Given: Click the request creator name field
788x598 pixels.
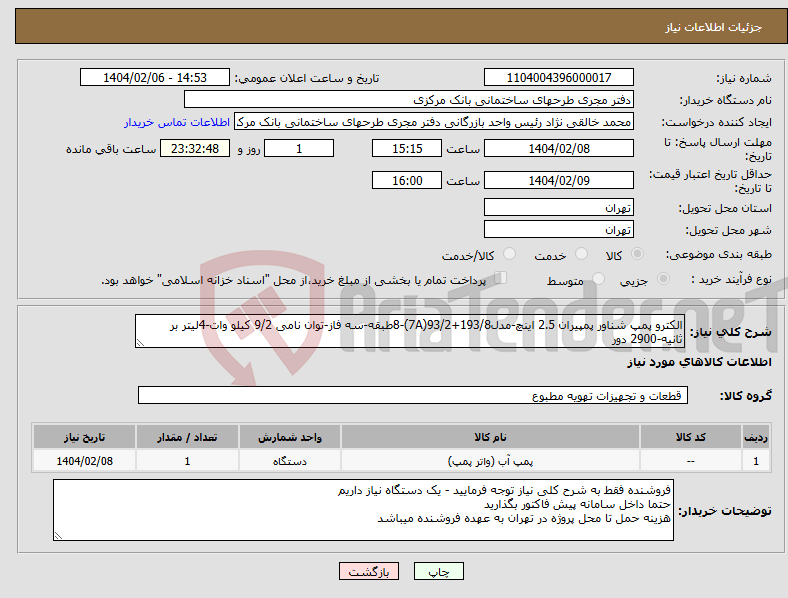Looking at the screenshot, I should pyautogui.click(x=434, y=122).
